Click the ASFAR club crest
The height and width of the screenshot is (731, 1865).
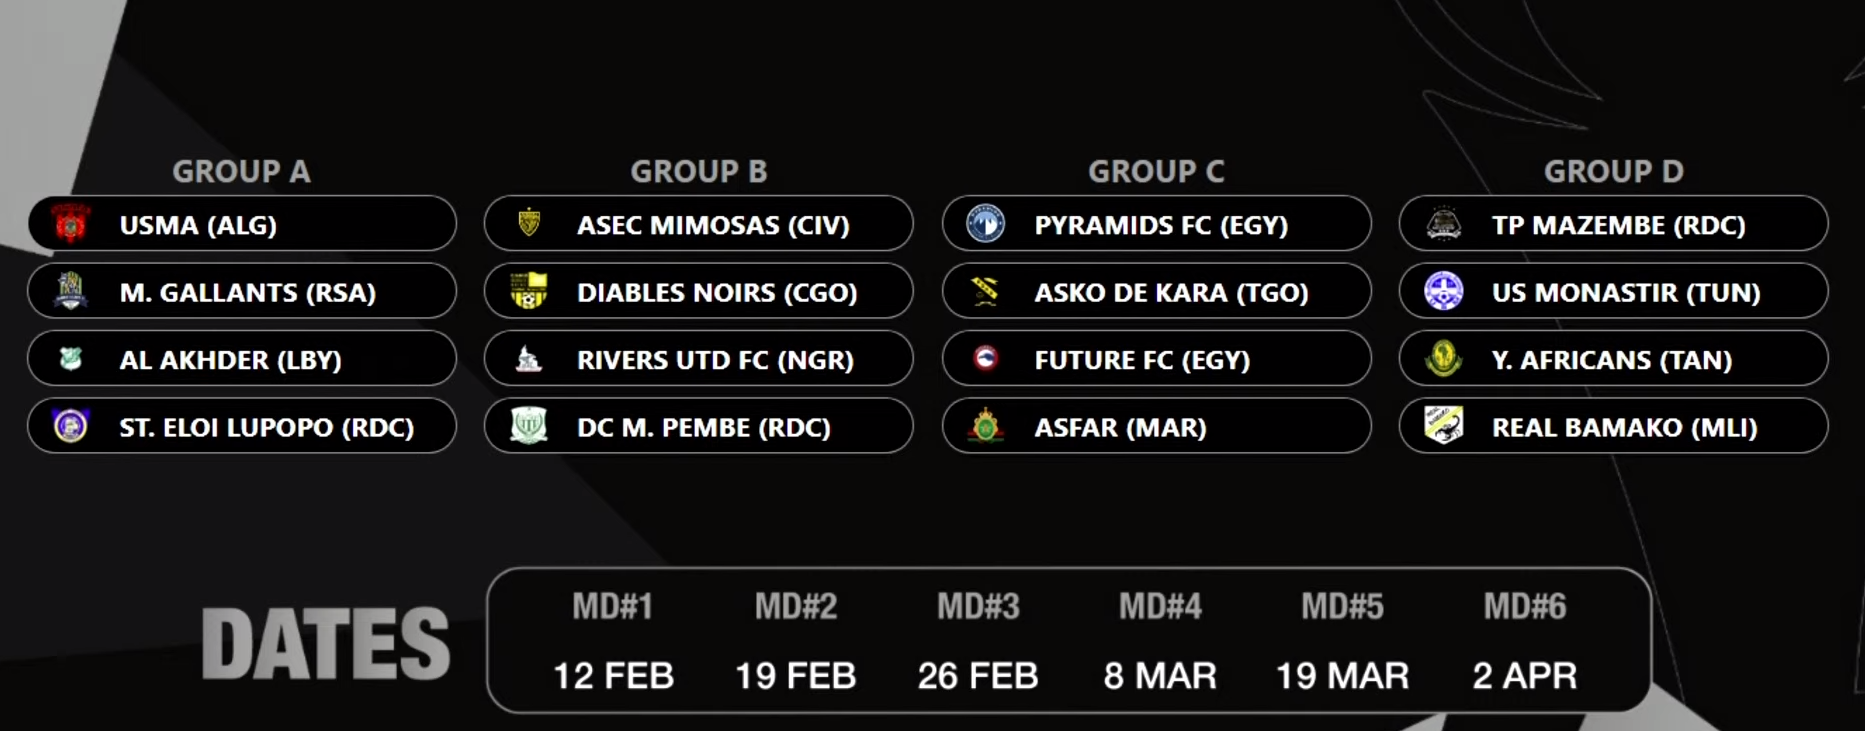click(986, 425)
